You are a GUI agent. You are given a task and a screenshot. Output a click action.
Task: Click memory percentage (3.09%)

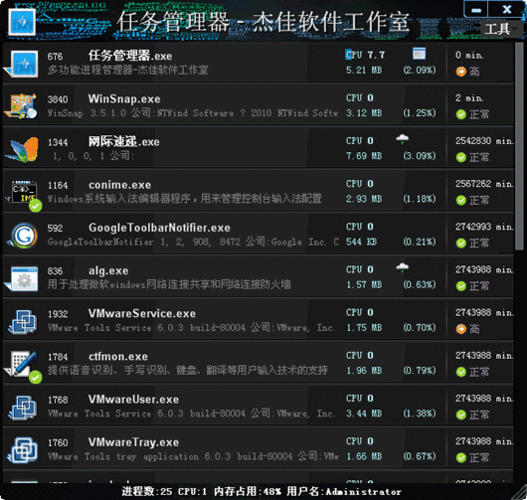pos(419,156)
